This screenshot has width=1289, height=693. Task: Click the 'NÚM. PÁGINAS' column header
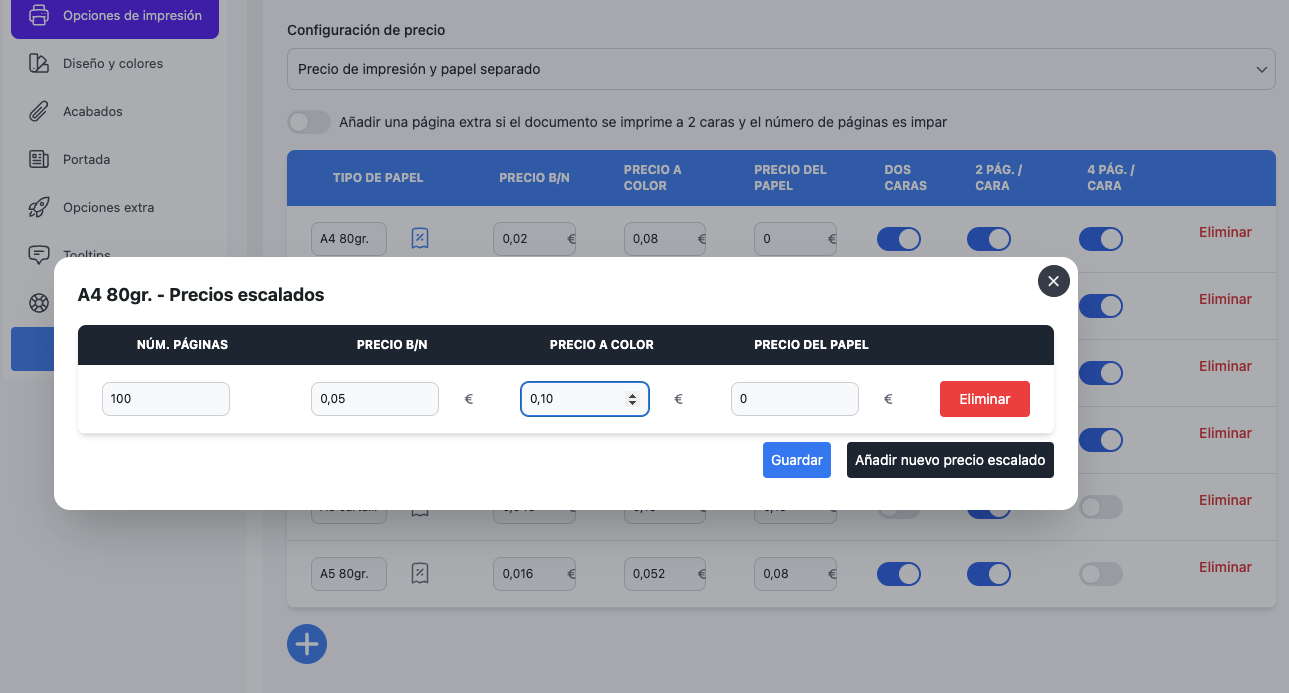[x=182, y=345]
